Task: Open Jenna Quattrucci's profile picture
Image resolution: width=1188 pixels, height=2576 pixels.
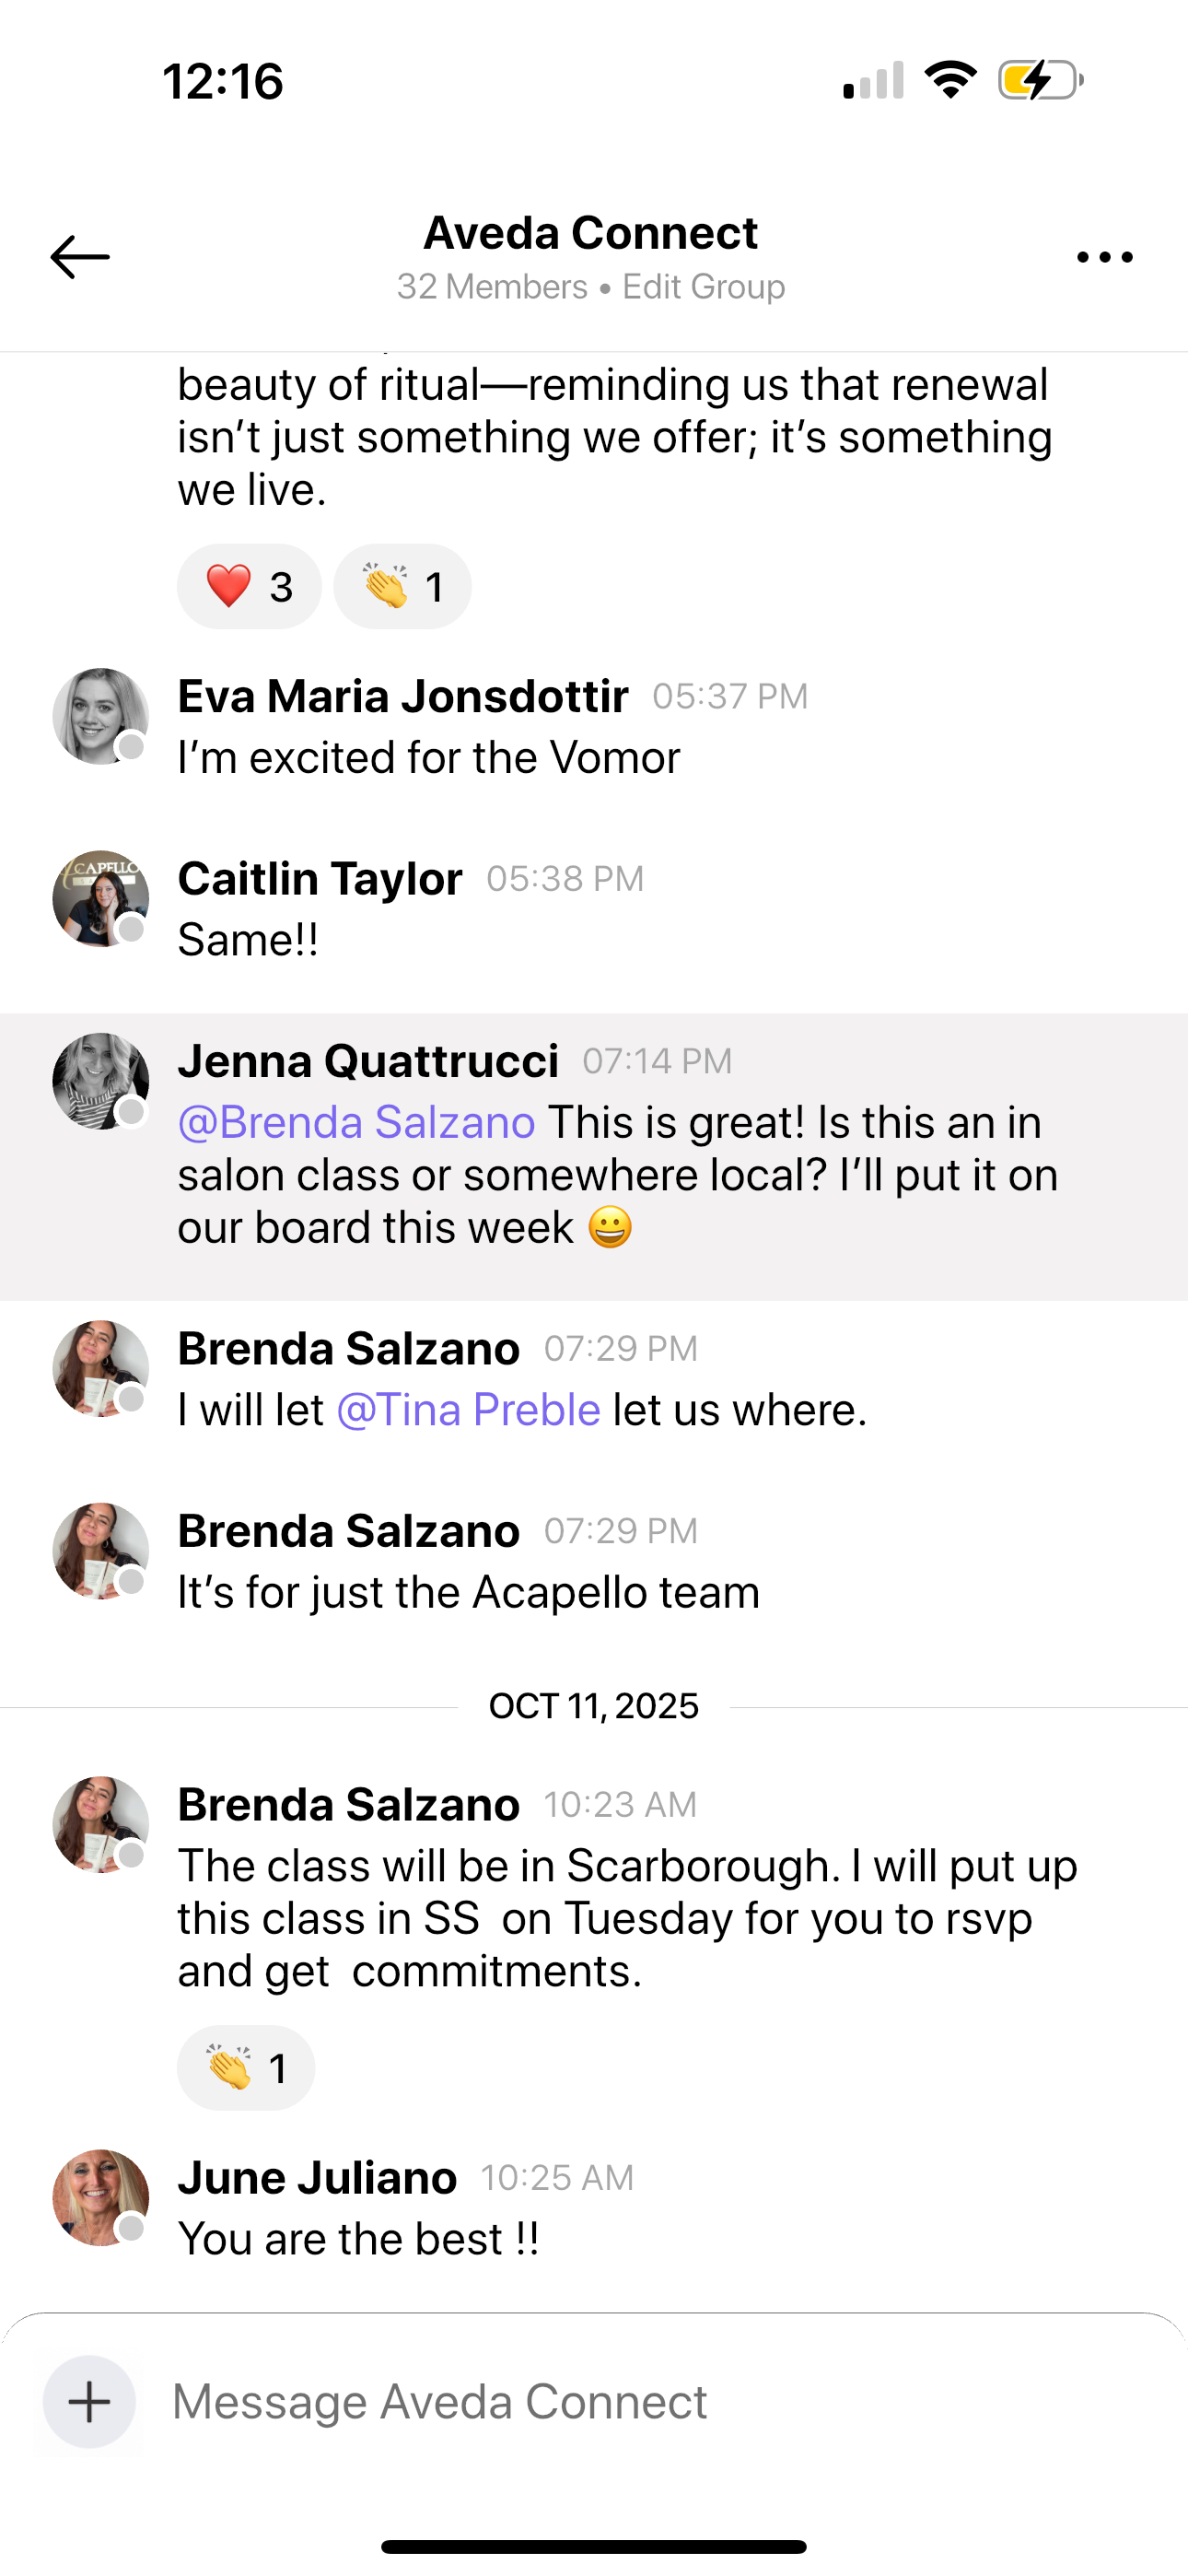Action: [x=100, y=1081]
